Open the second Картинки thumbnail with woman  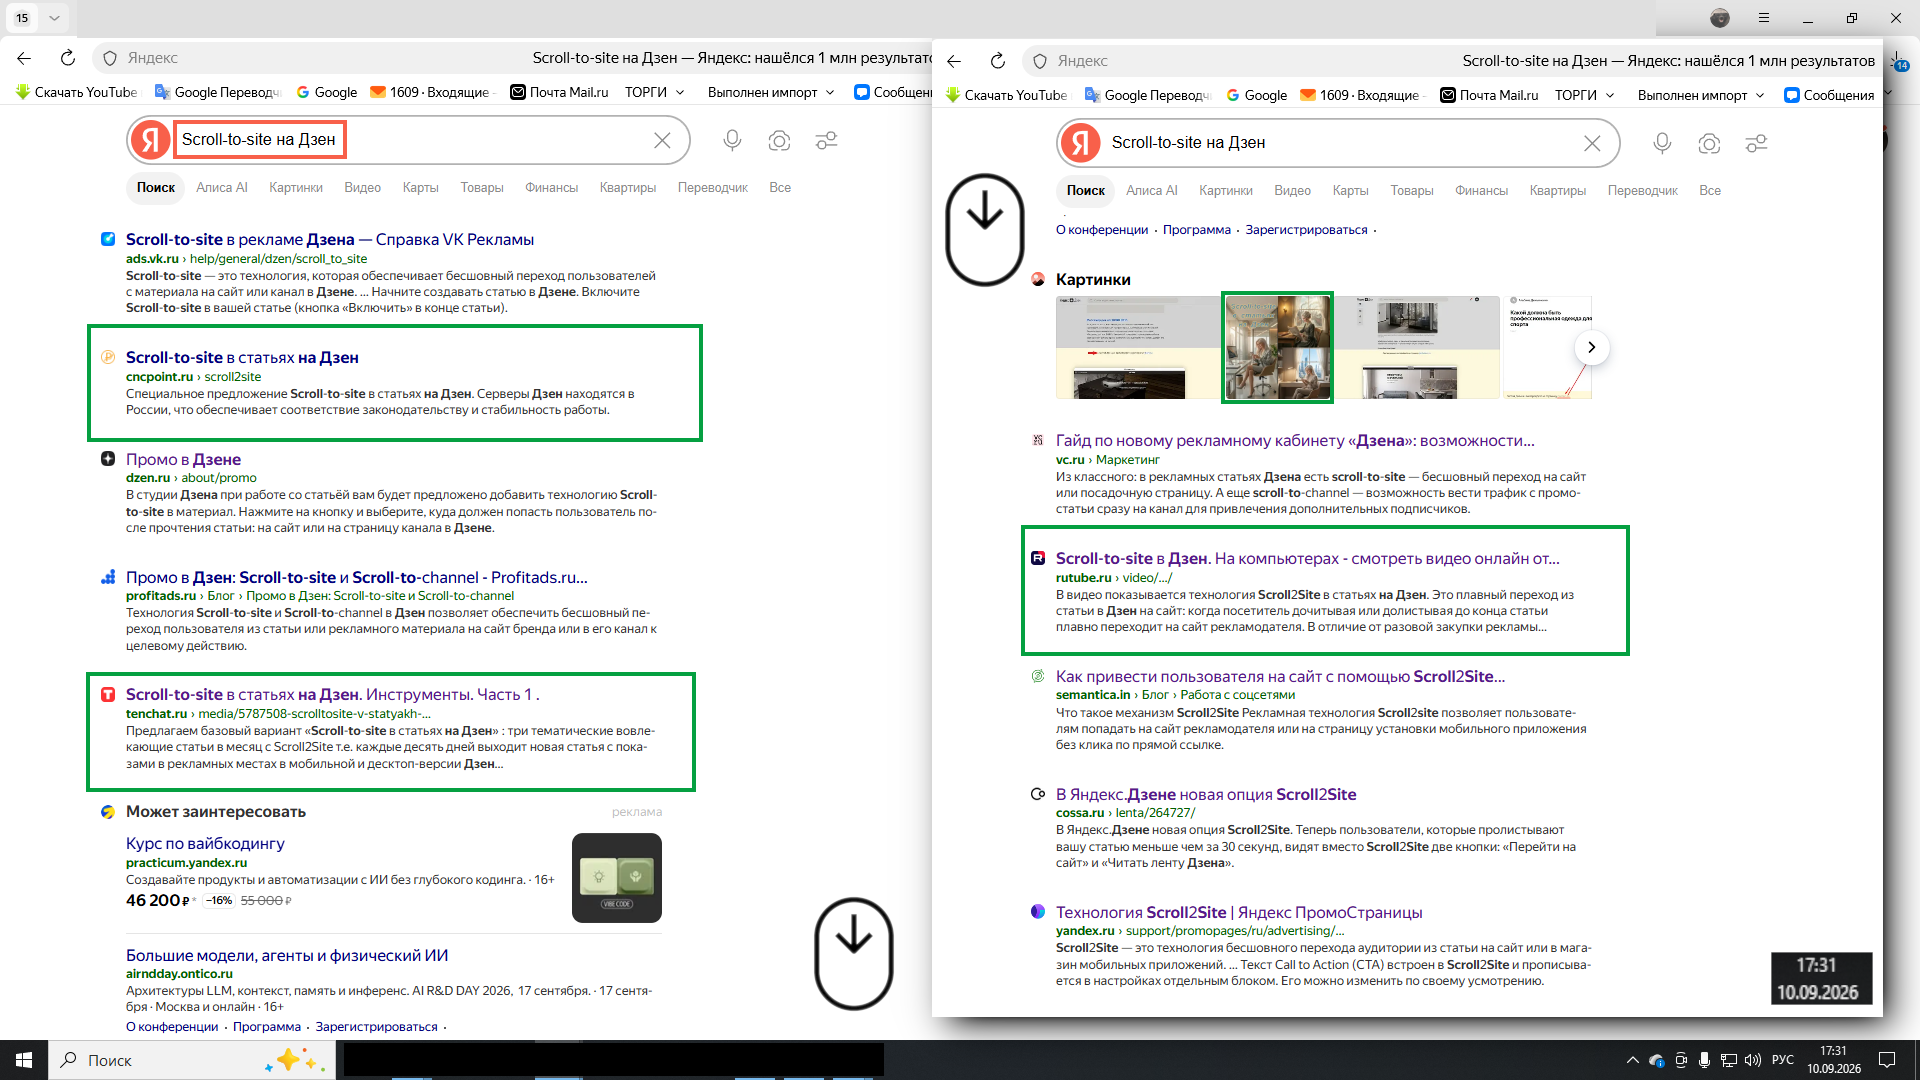click(1277, 347)
